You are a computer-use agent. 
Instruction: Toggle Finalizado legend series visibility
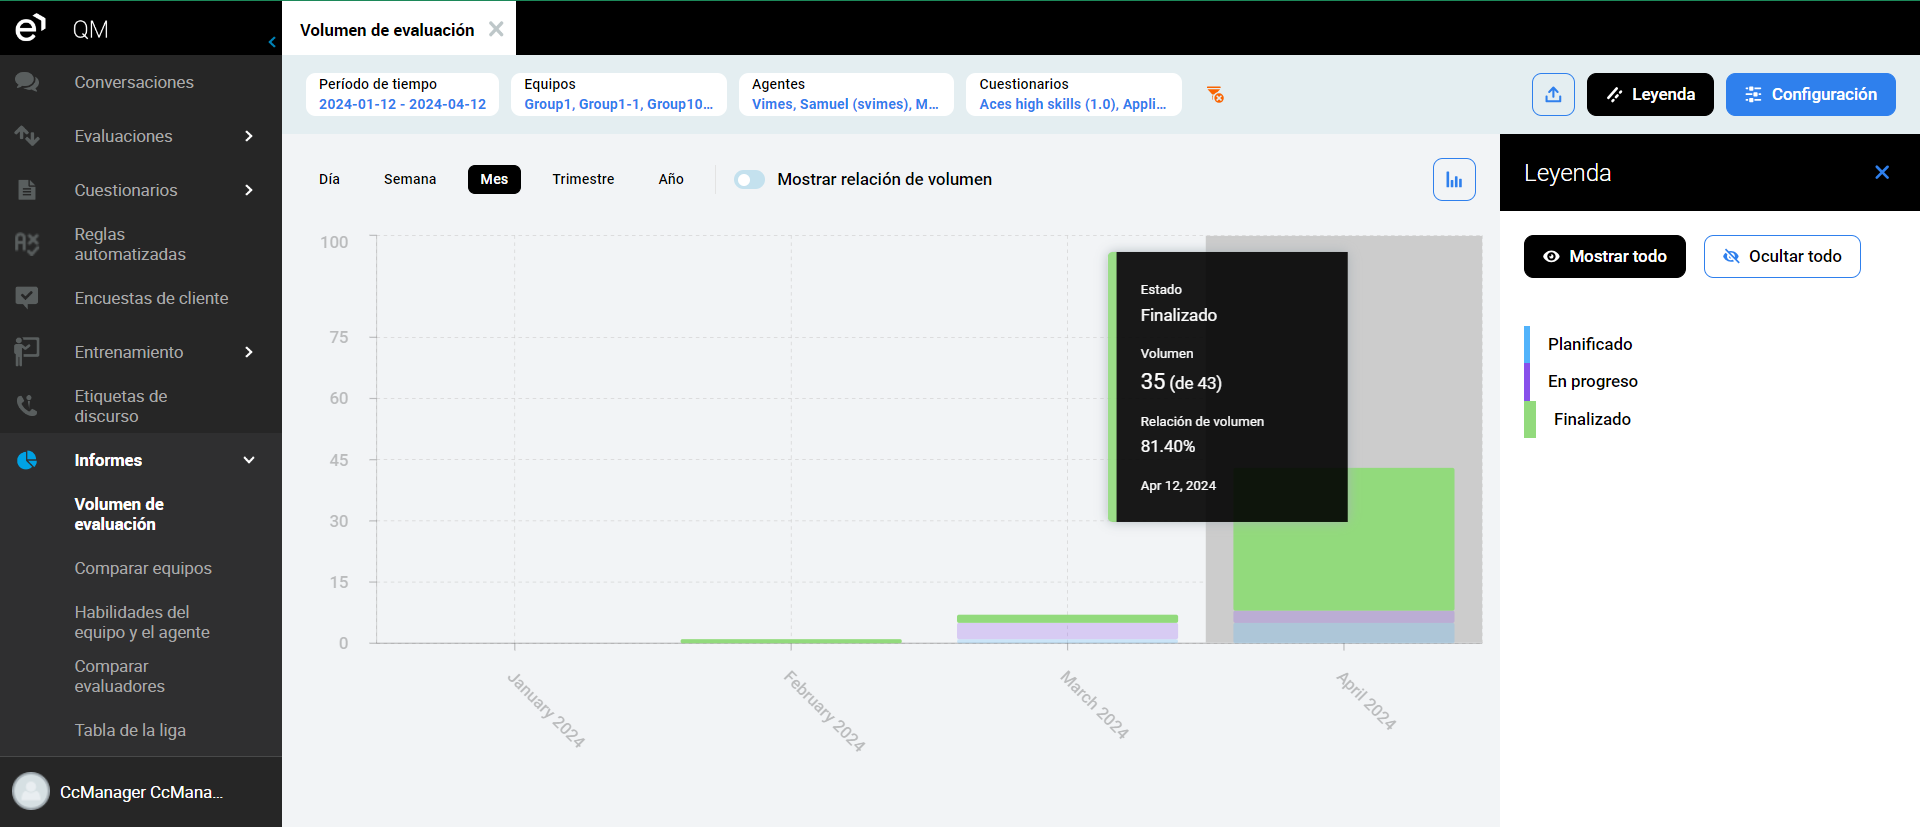point(1592,419)
